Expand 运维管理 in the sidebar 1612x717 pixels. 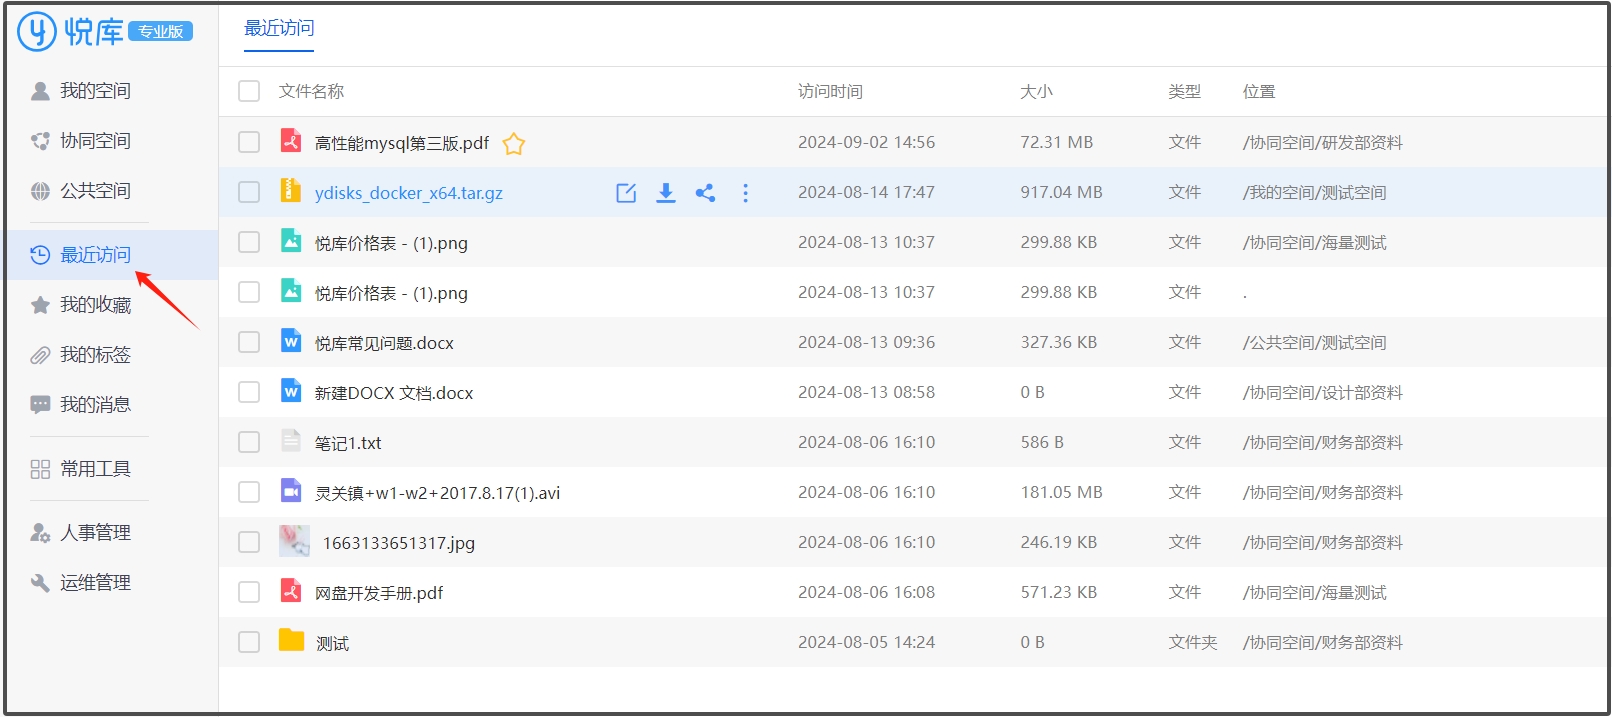point(95,583)
